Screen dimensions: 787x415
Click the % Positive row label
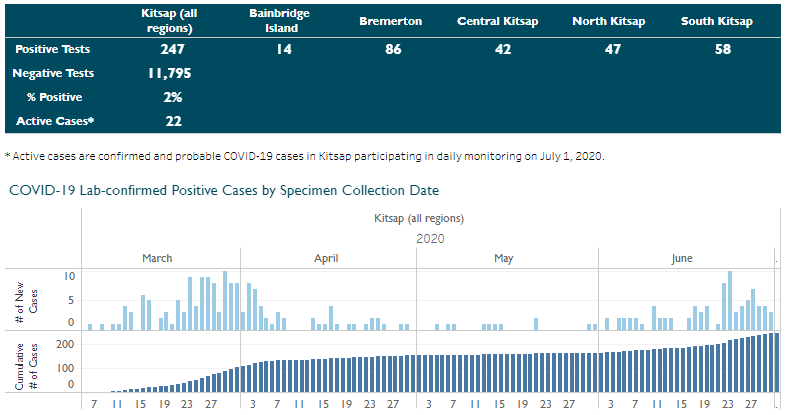[55, 97]
